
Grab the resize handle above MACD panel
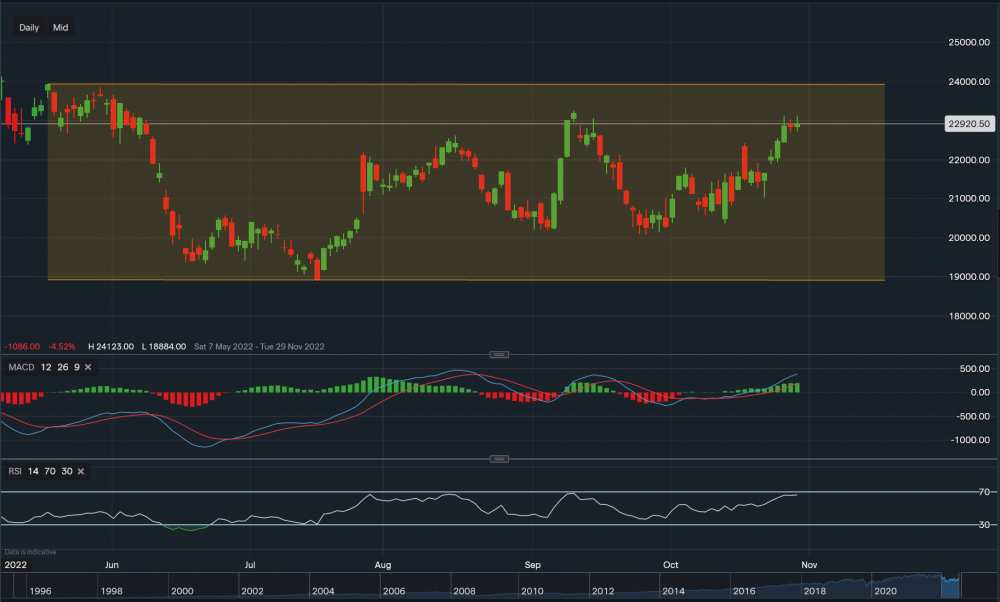point(499,354)
